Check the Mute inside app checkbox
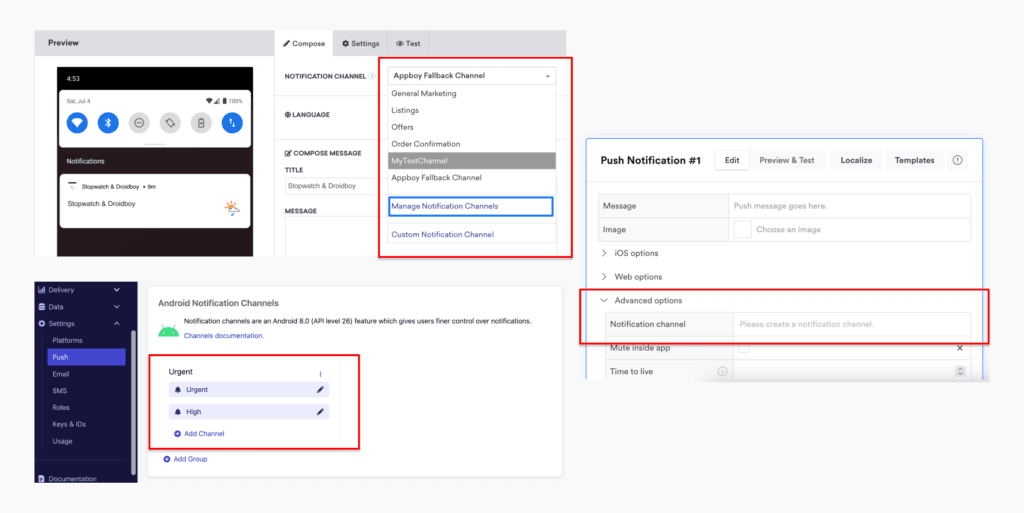 coord(742,348)
